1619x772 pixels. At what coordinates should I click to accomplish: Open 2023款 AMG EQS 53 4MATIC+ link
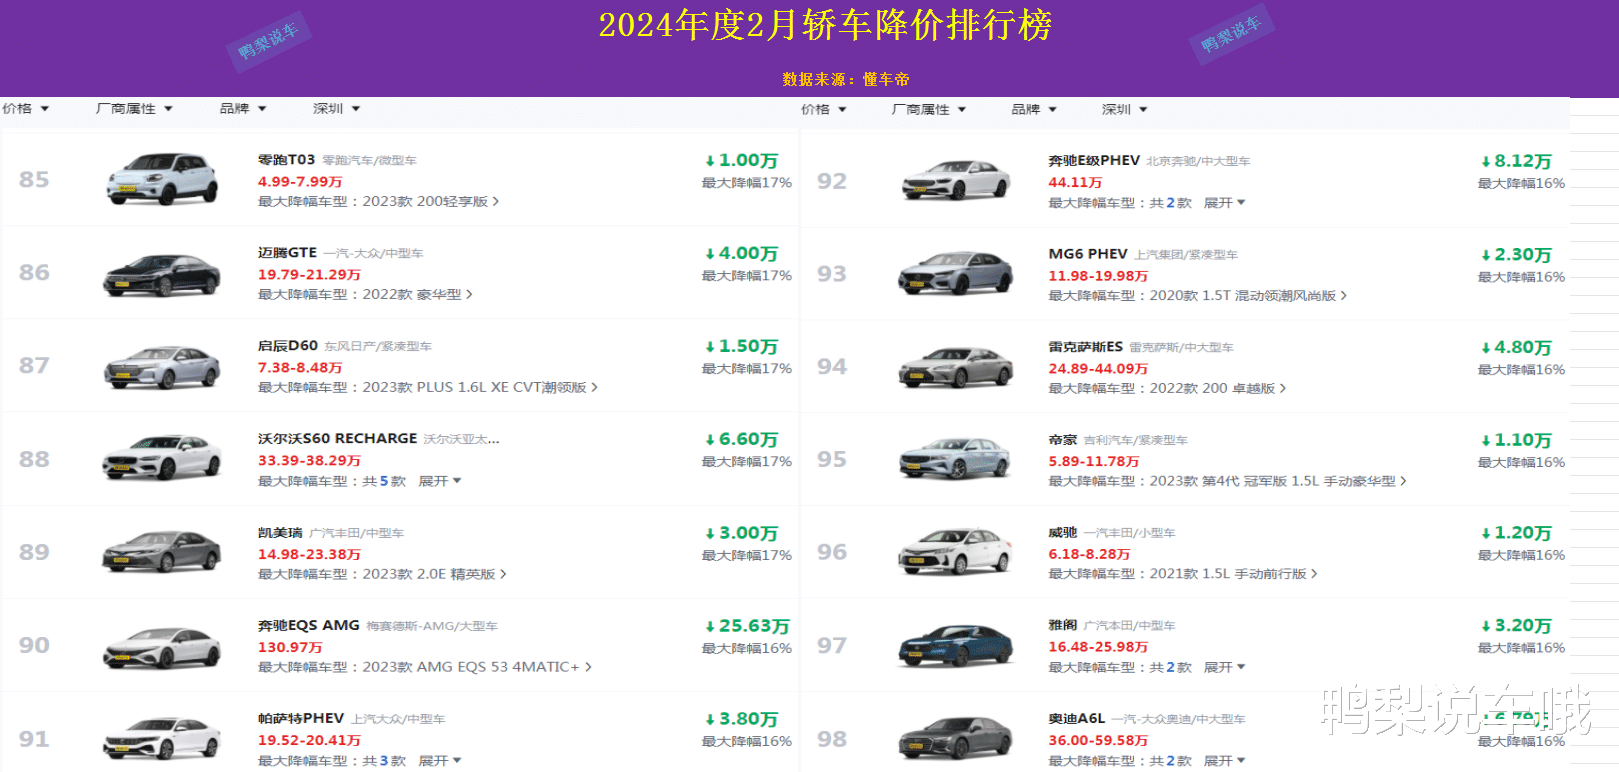click(476, 667)
